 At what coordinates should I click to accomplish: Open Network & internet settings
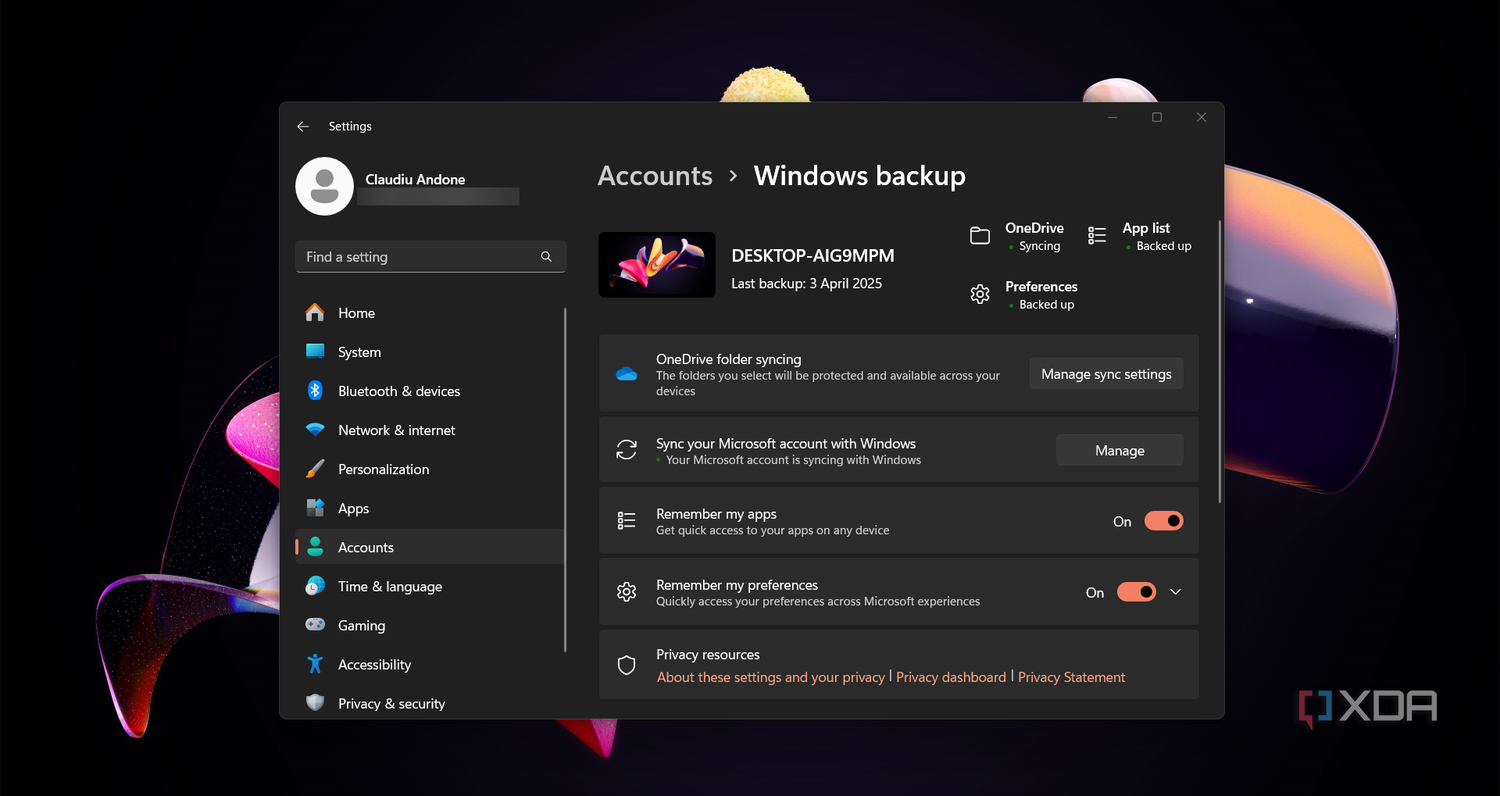430,430
